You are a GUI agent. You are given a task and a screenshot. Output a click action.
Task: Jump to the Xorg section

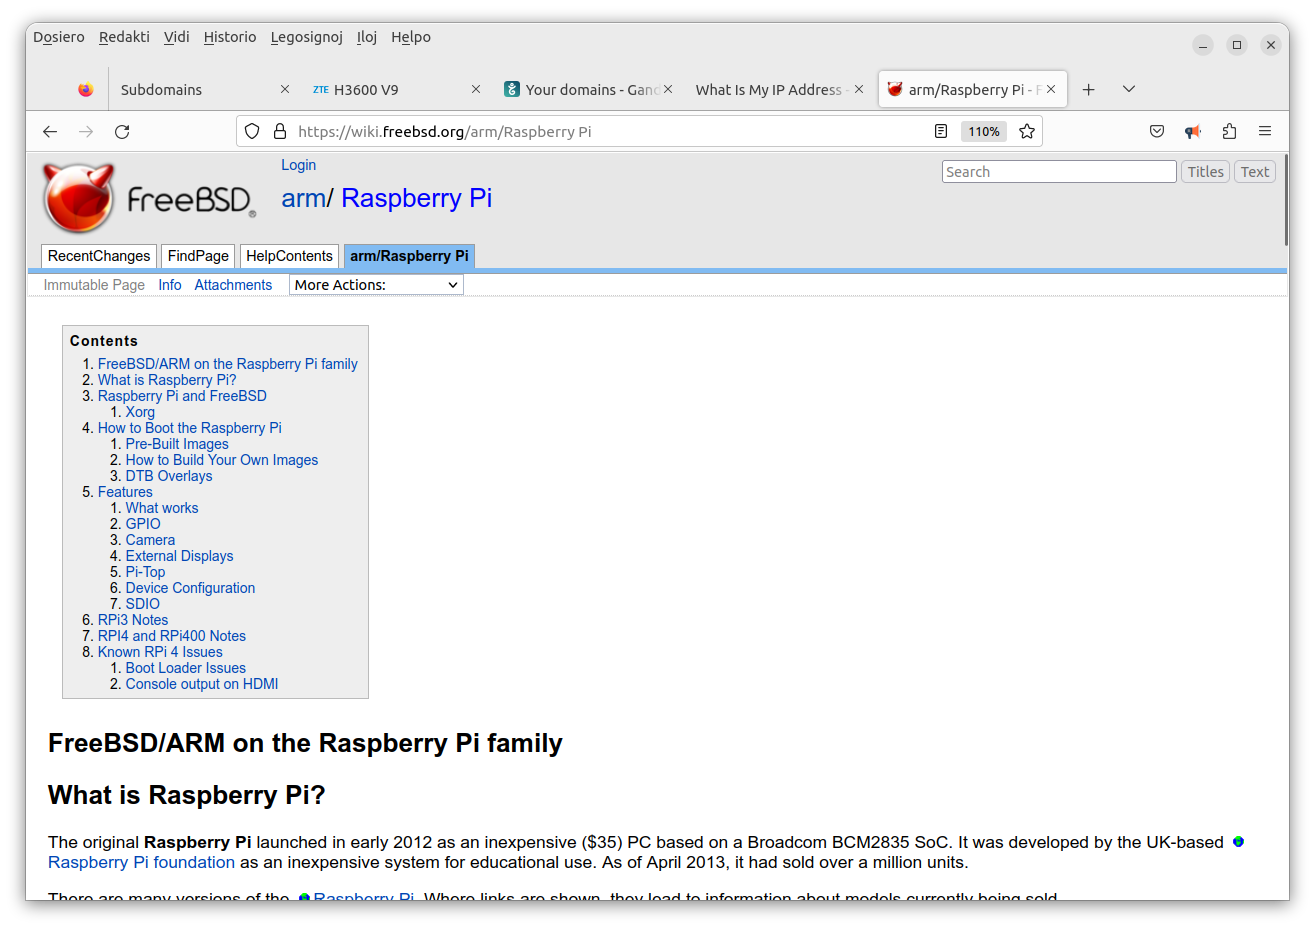pyautogui.click(x=140, y=412)
